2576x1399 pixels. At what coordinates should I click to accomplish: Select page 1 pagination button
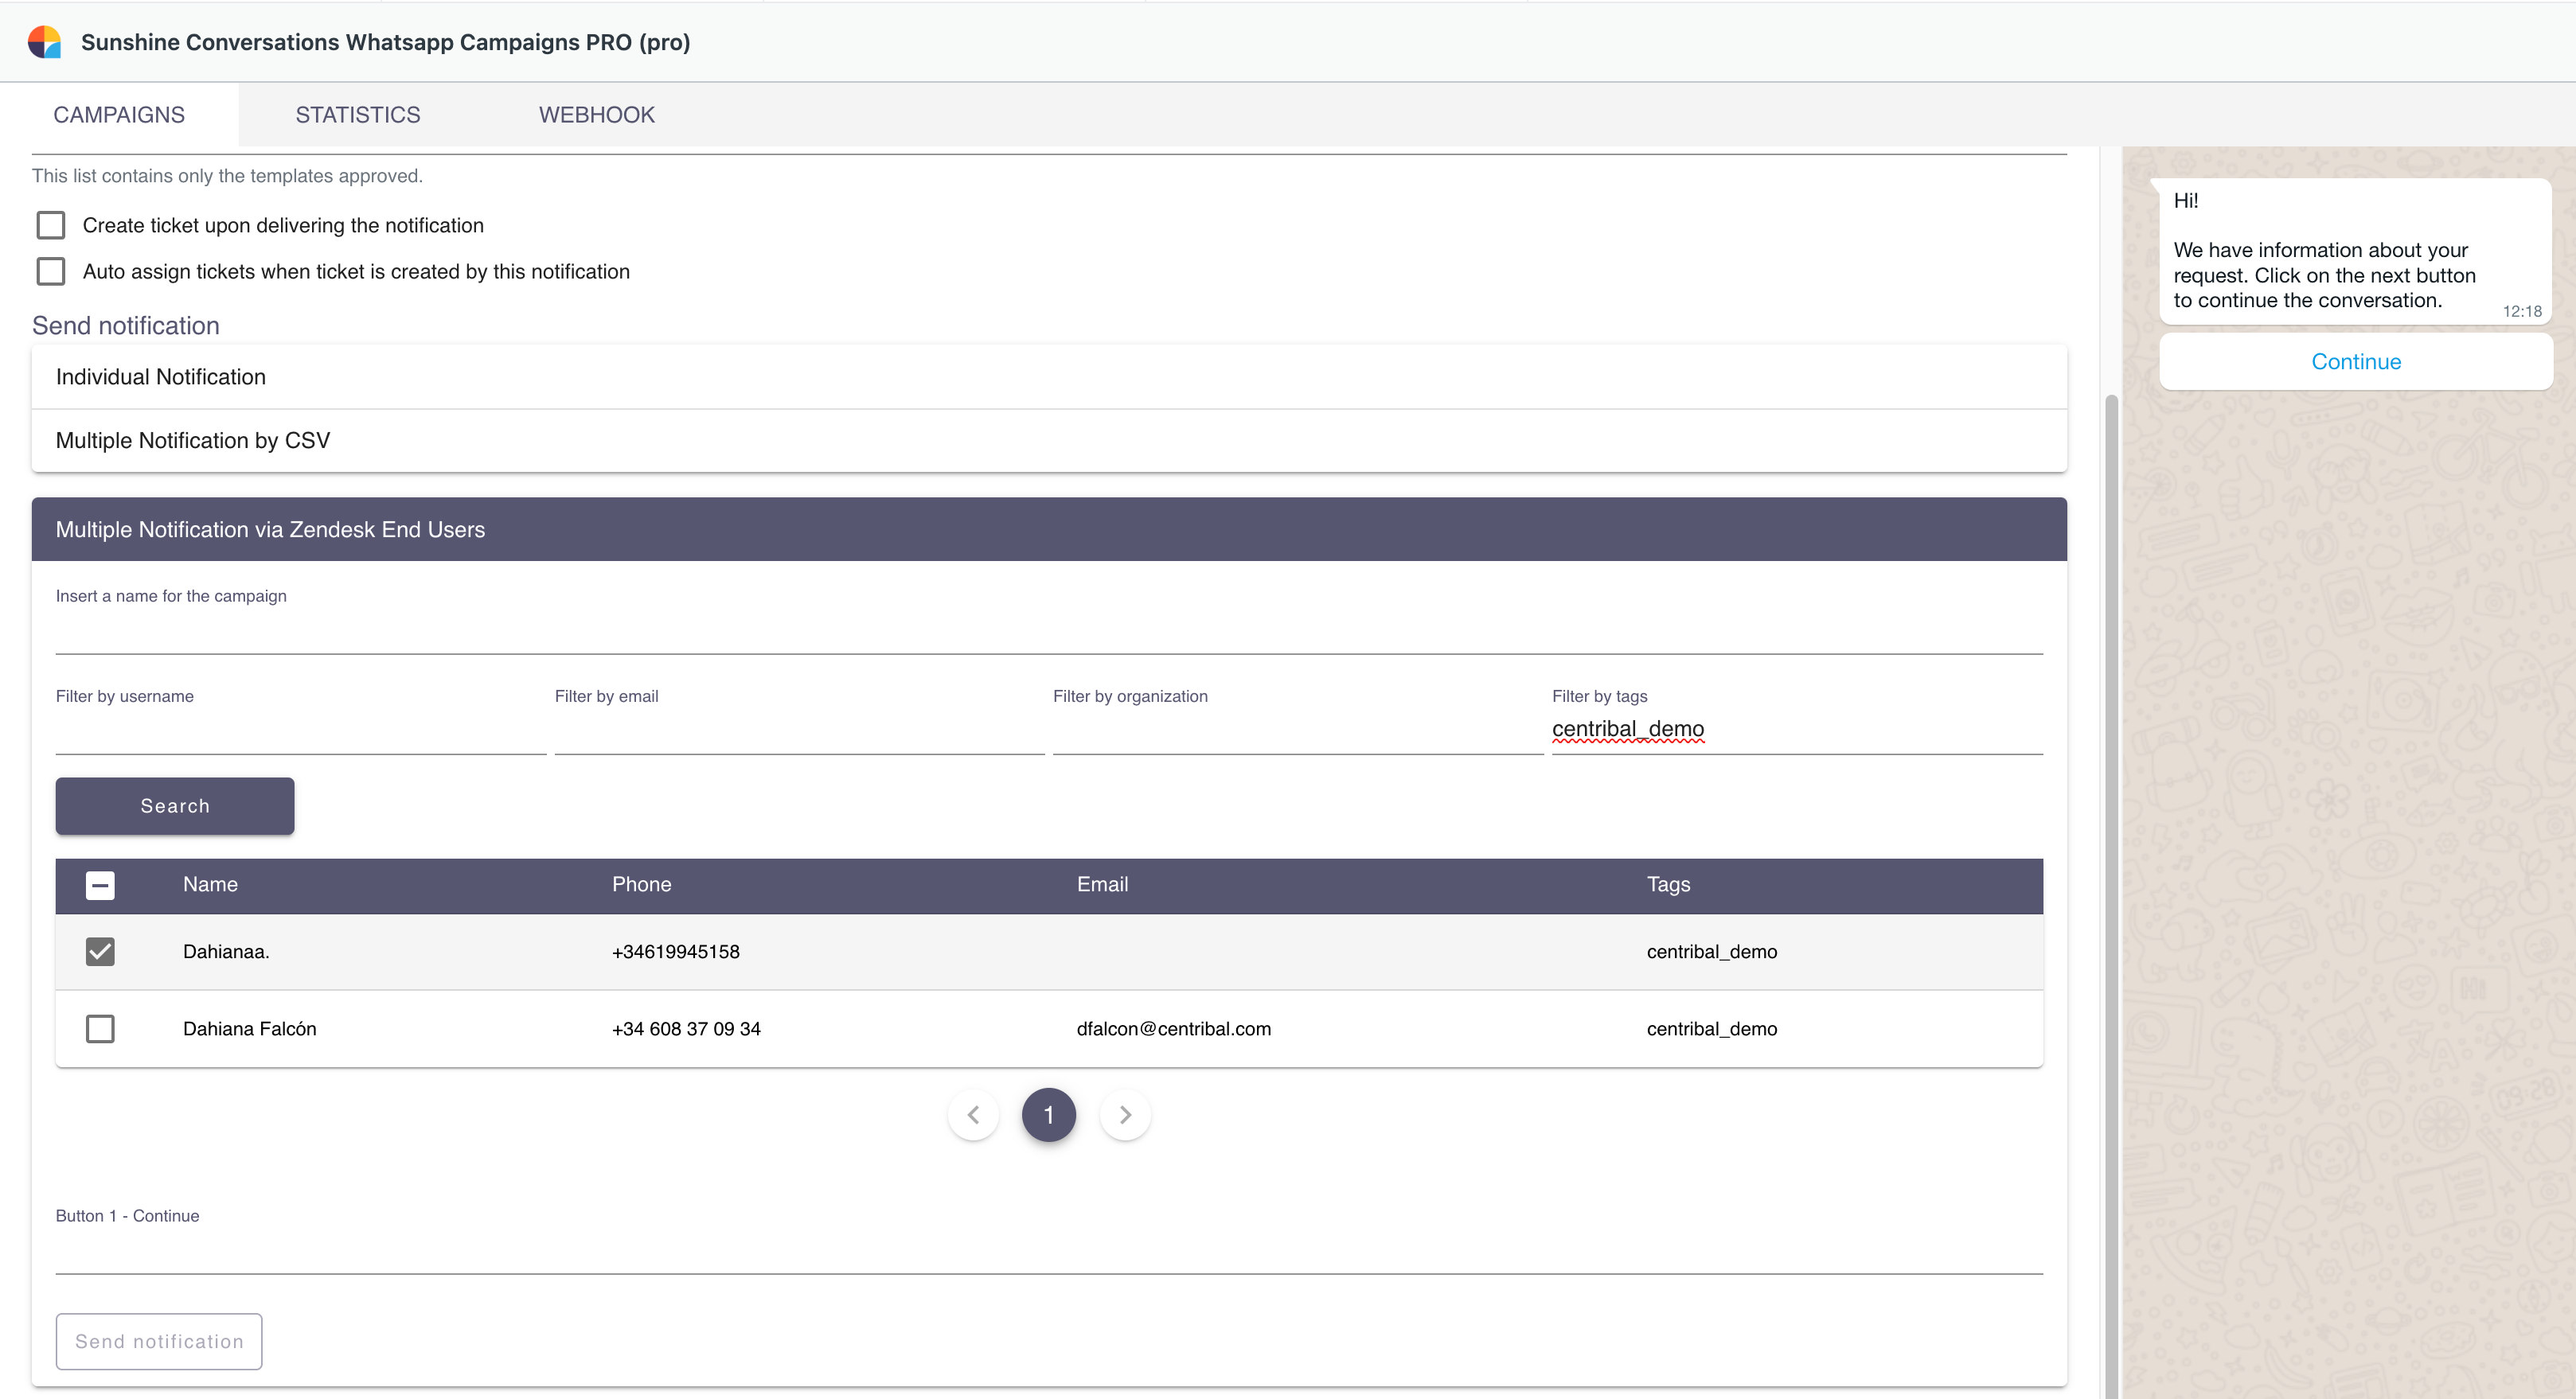1048,1114
